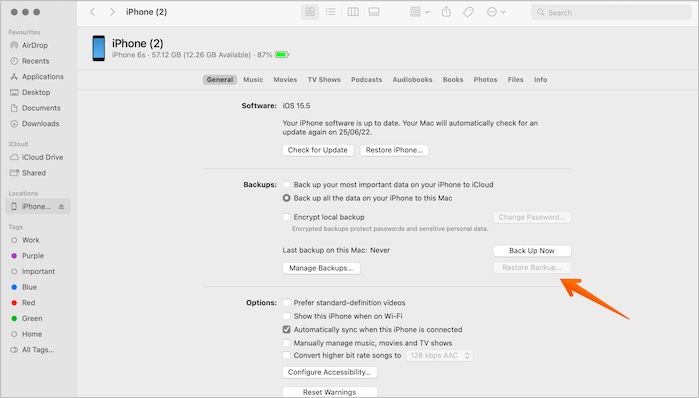This screenshot has width=699, height=398.
Task: Enable Encrypt local backup
Action: coord(287,217)
